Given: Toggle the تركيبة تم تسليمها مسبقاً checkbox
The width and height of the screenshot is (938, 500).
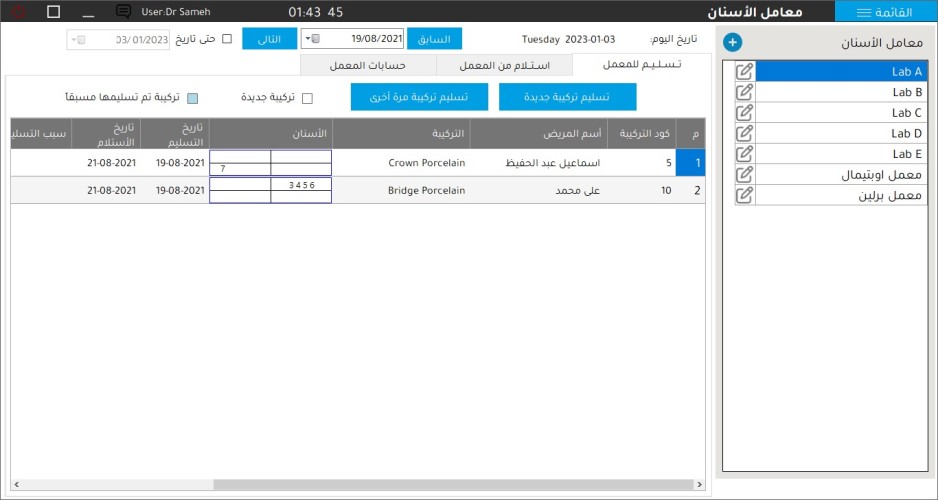Looking at the screenshot, I should (193, 98).
